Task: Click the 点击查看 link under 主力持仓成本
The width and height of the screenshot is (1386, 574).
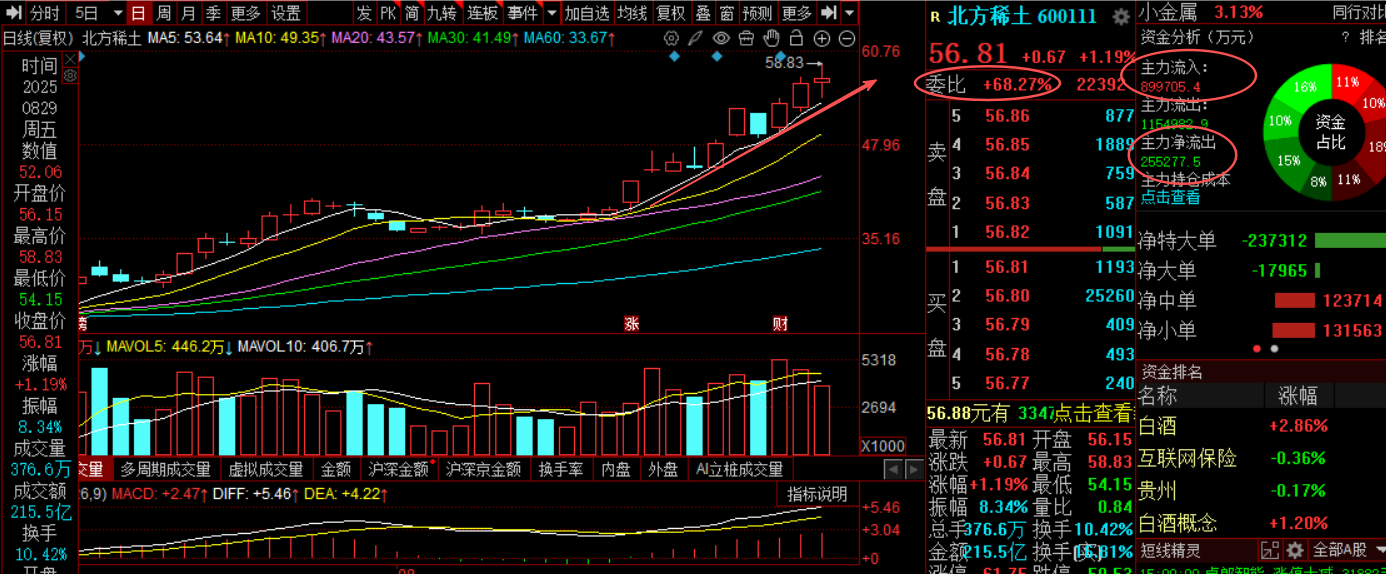Action: (1169, 197)
